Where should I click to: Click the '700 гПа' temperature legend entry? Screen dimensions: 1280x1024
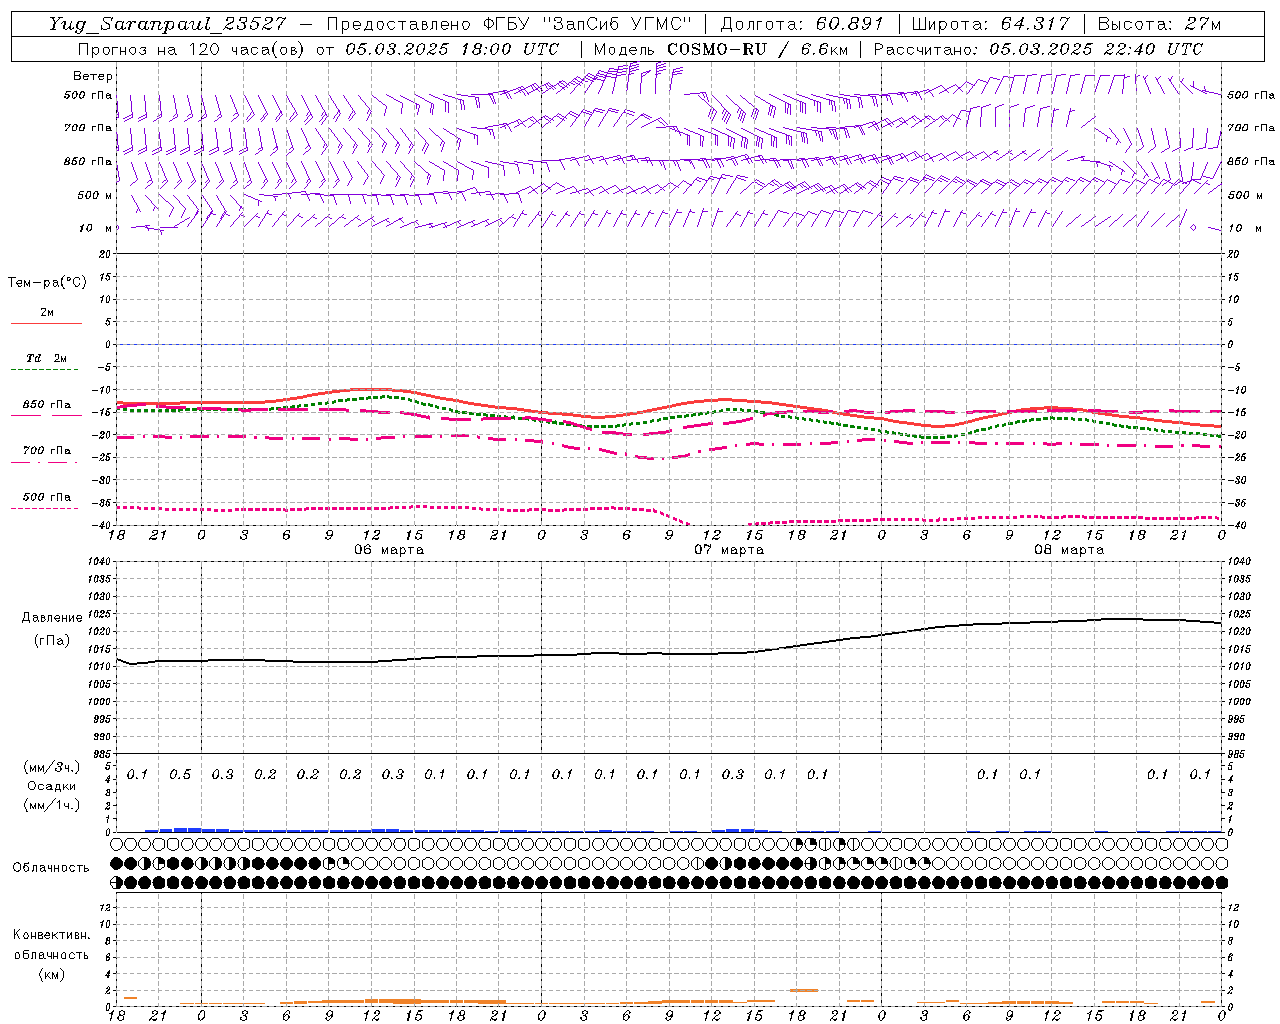coord(47,451)
